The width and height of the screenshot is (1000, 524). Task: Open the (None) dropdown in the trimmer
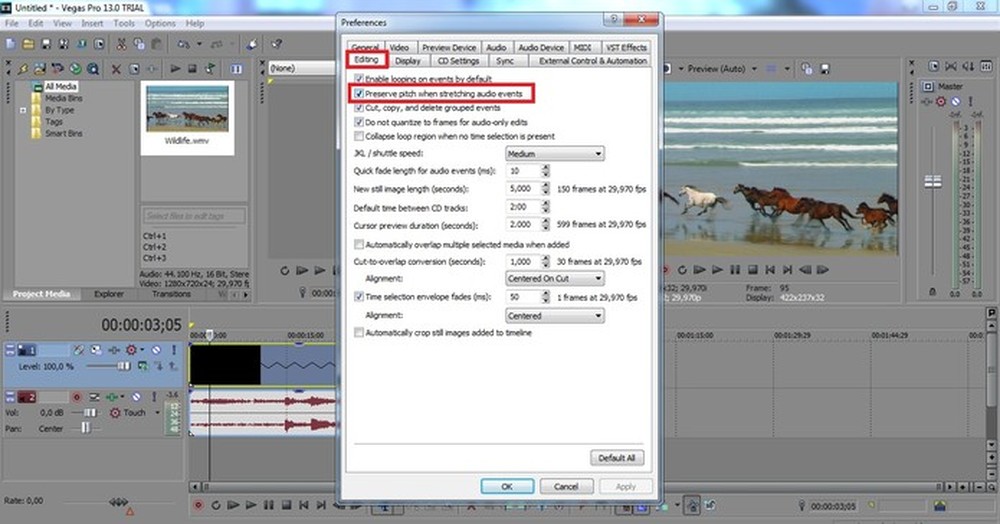coord(302,68)
